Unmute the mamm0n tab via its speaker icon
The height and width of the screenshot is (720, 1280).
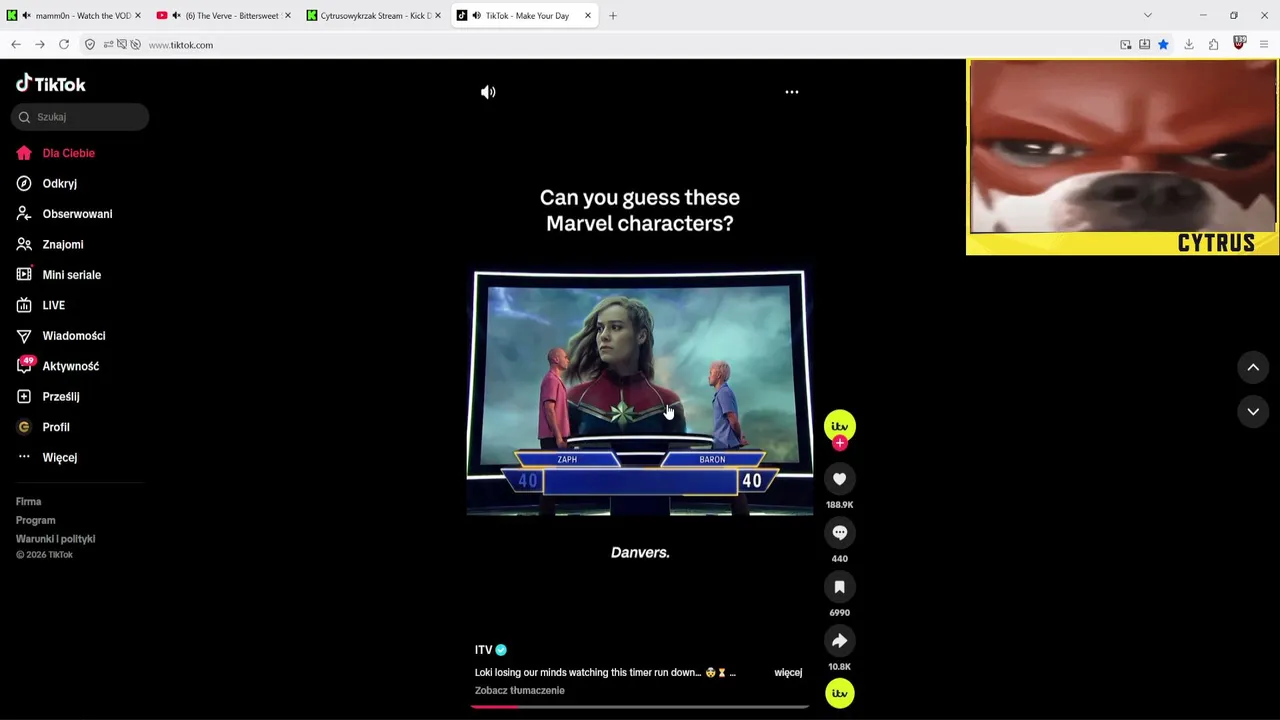coord(26,16)
